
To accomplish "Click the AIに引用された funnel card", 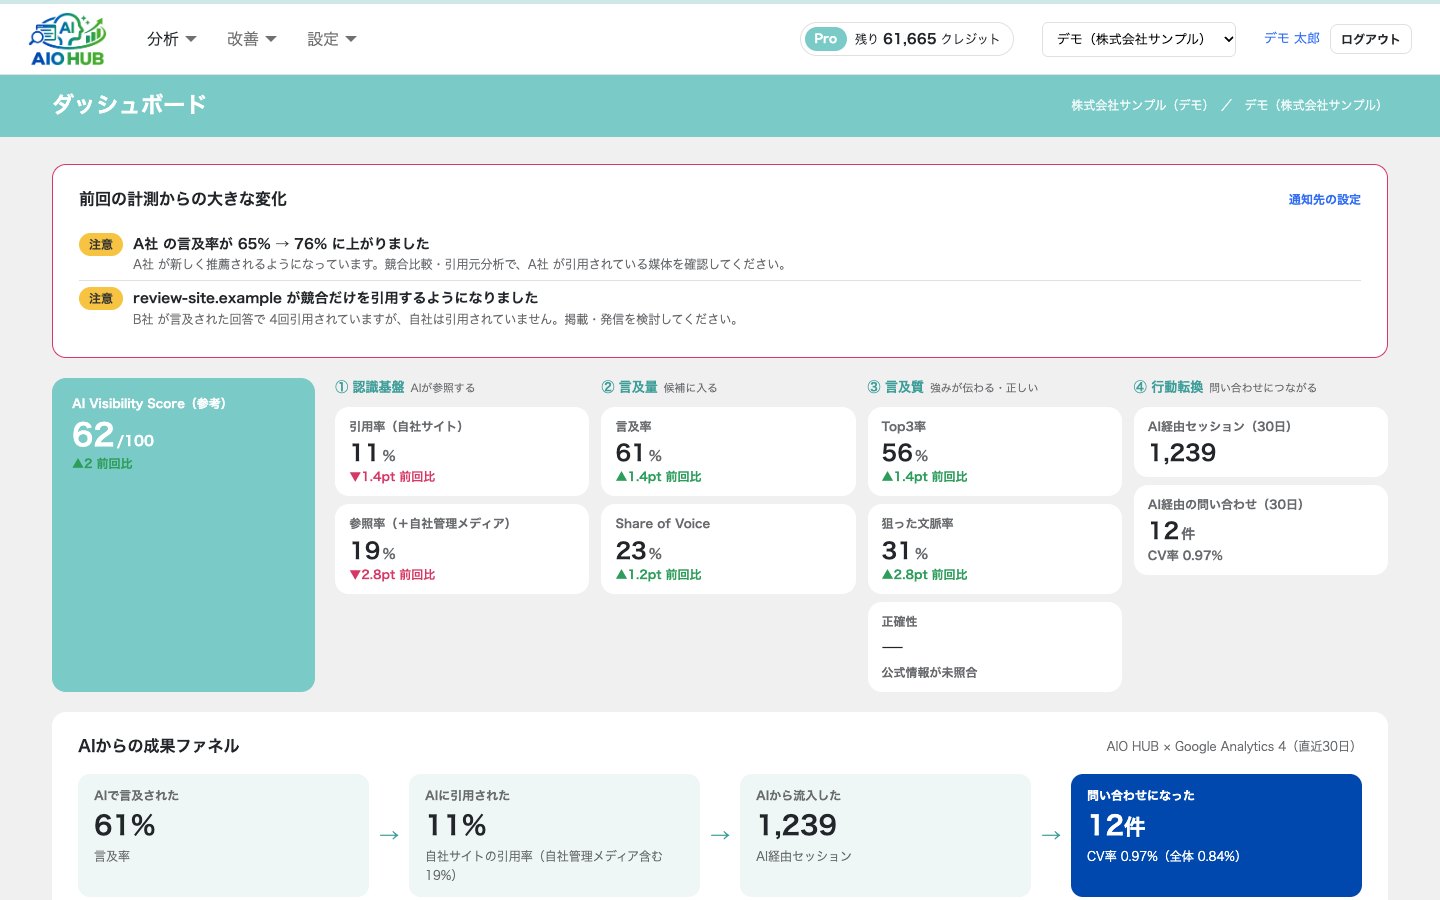I will [554, 835].
